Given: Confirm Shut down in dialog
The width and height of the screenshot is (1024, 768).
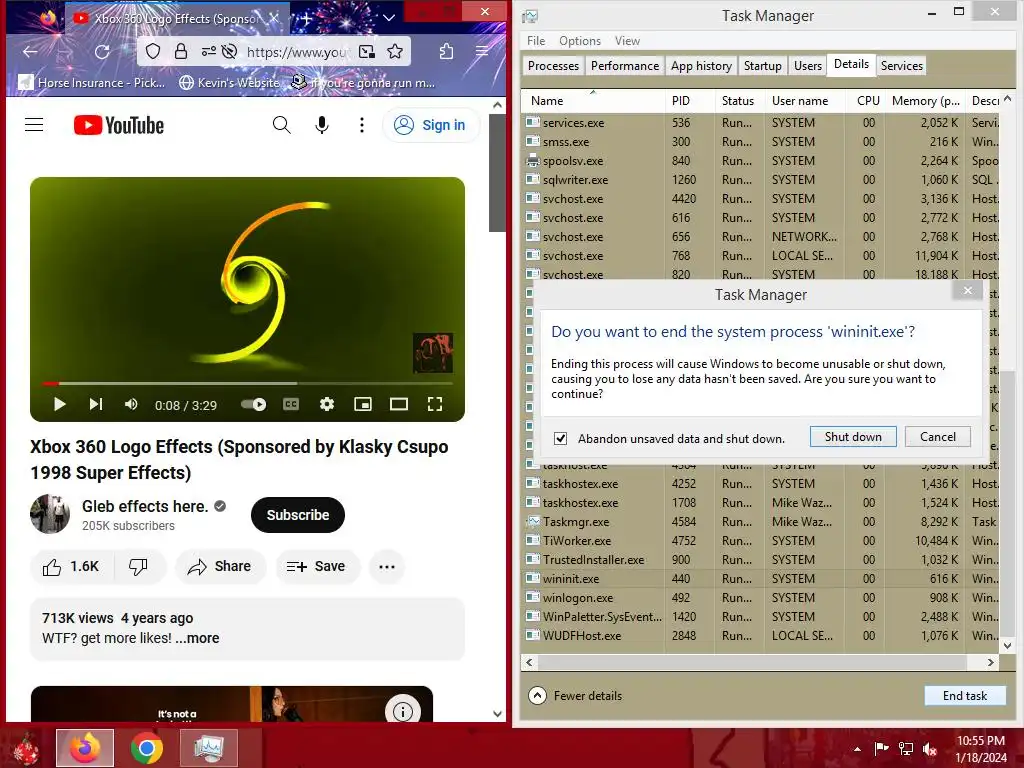Looking at the screenshot, I should [853, 437].
